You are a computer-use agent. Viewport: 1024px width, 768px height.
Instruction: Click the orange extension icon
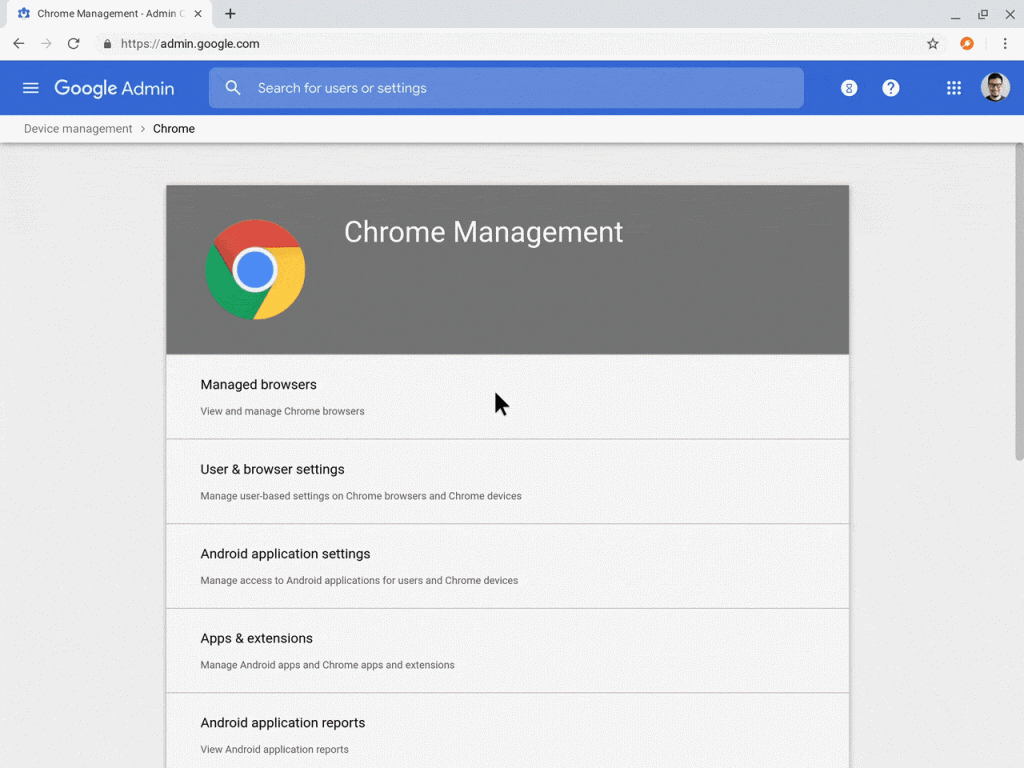coord(966,44)
